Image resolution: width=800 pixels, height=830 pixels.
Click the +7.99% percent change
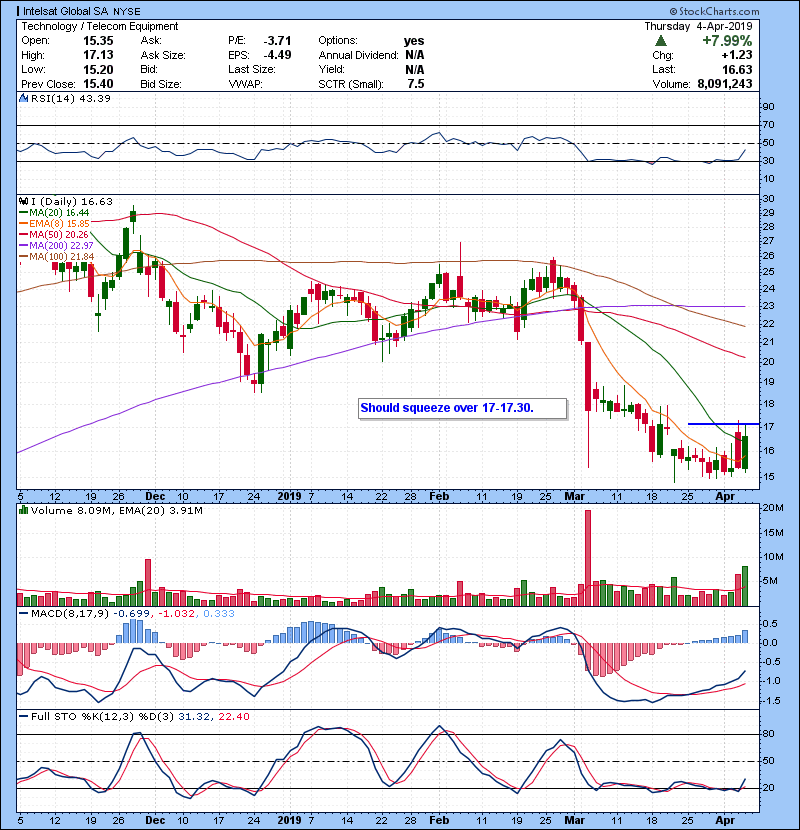coord(727,41)
